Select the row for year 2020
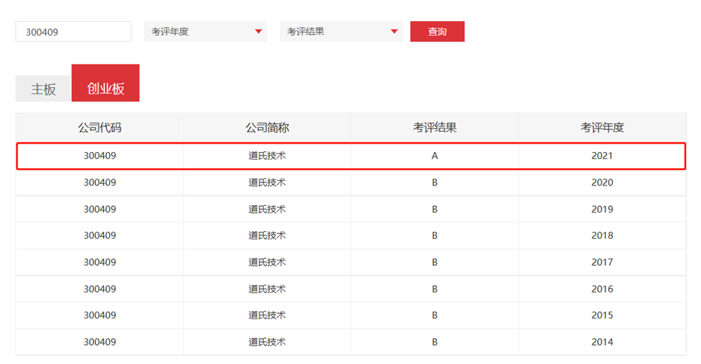Image resolution: width=701 pixels, height=364 pixels. pos(351,182)
